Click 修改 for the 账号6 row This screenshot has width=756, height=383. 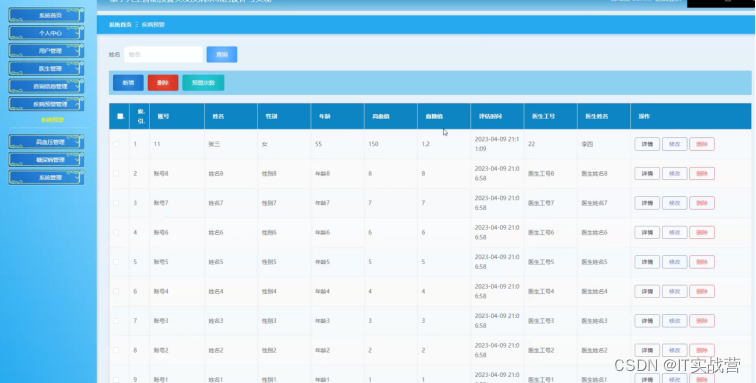[x=675, y=232]
